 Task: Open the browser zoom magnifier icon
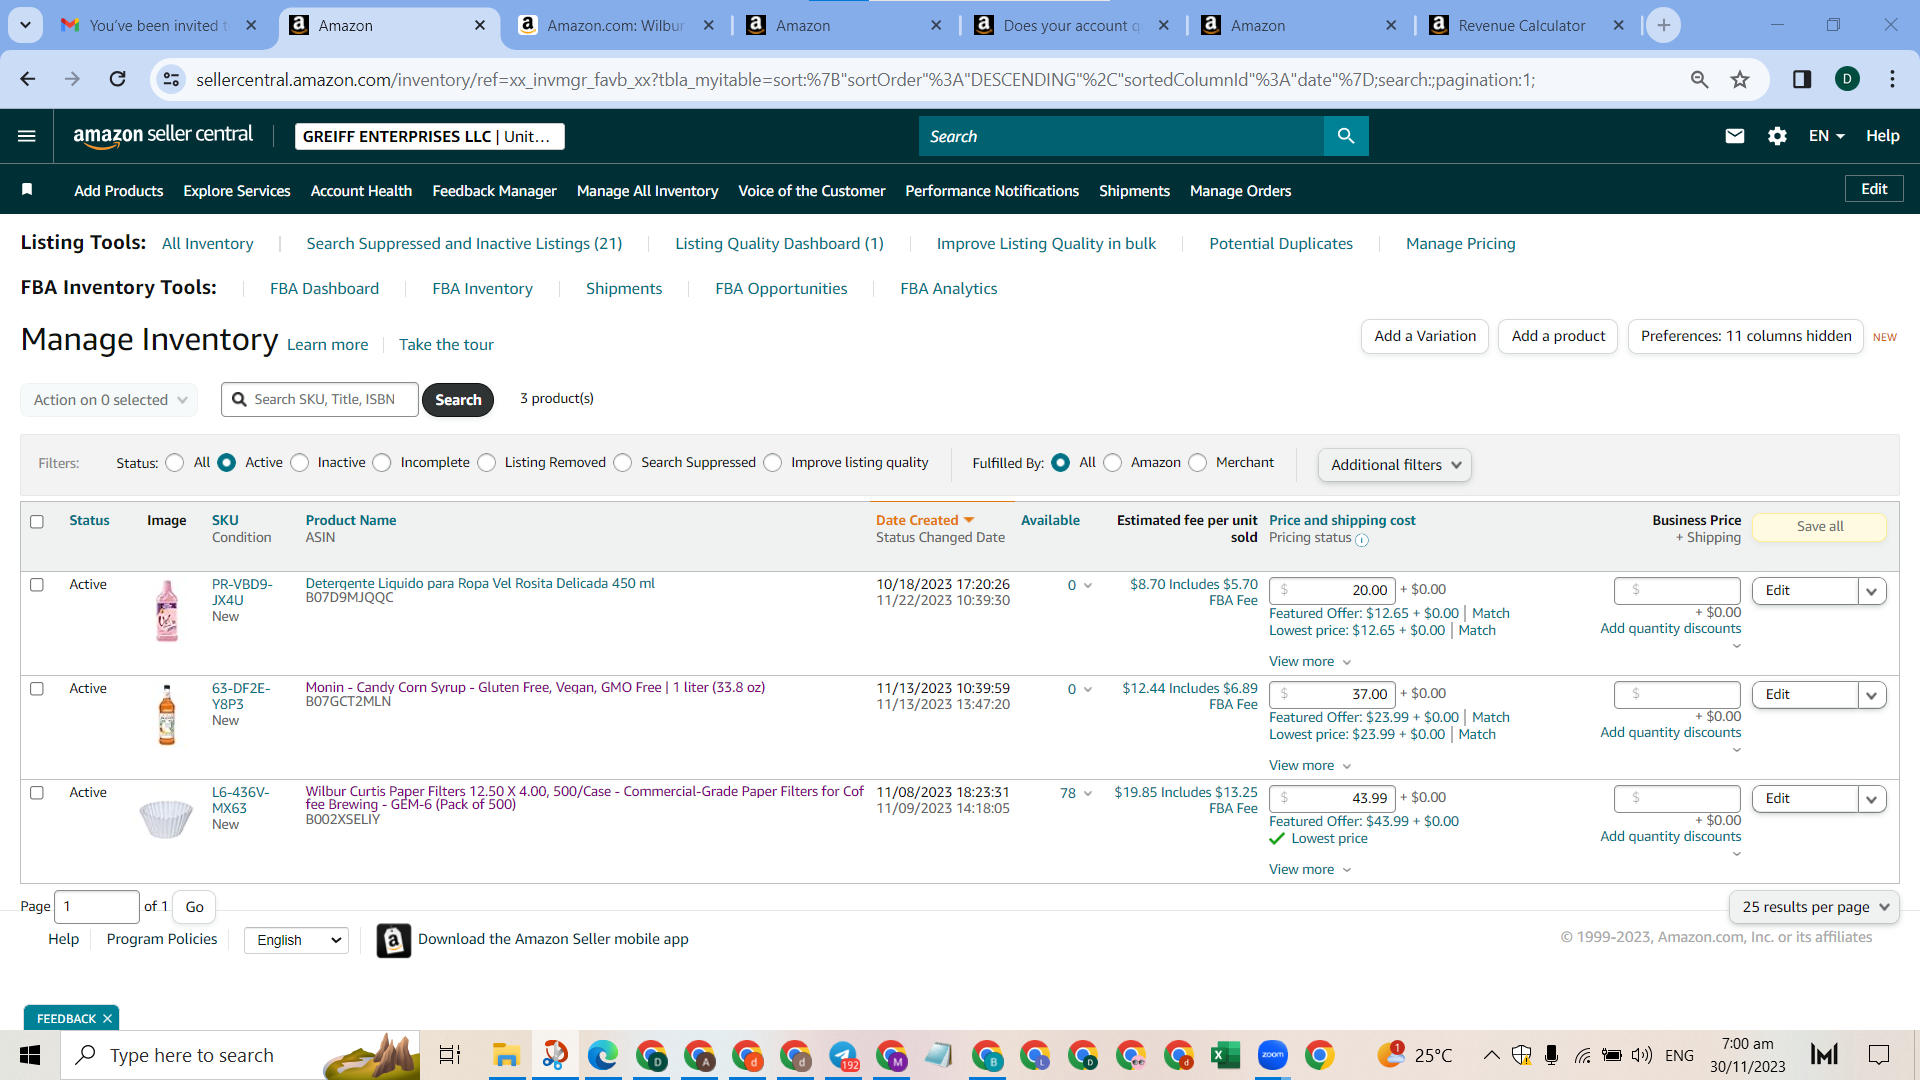(1699, 79)
